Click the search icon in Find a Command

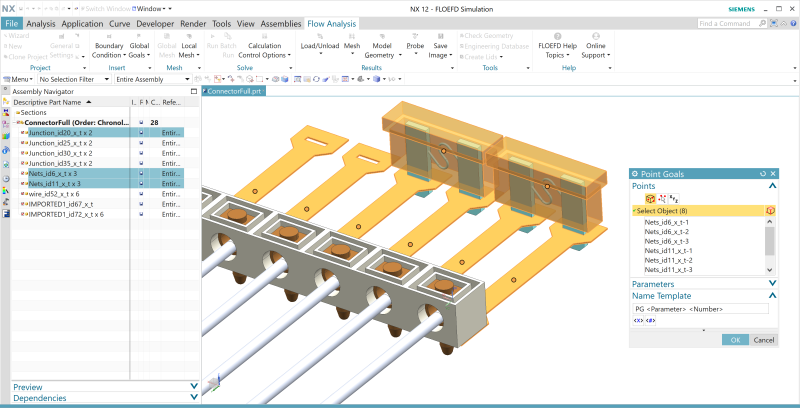point(762,23)
